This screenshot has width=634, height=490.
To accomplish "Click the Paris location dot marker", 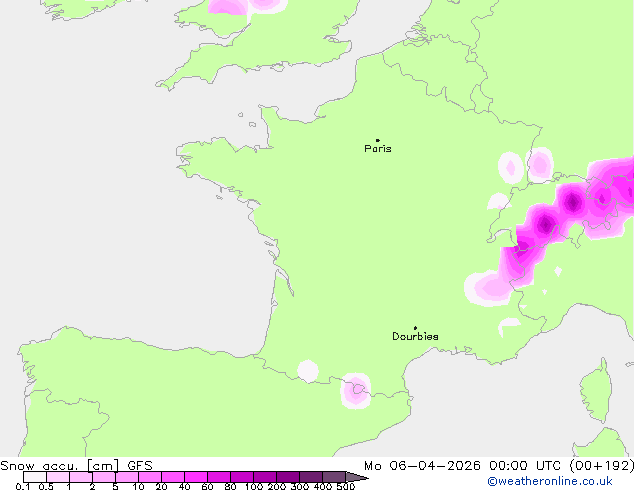I will tap(378, 140).
